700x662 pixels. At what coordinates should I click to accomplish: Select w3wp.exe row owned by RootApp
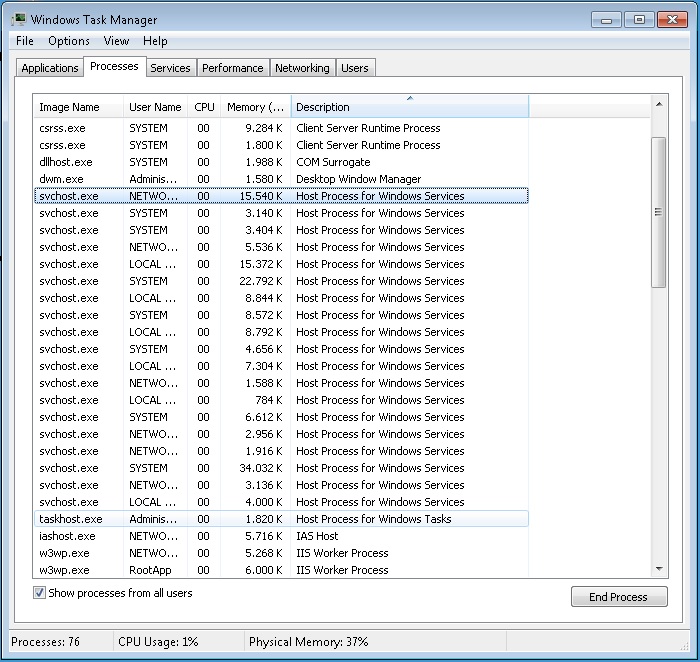pyautogui.click(x=281, y=570)
